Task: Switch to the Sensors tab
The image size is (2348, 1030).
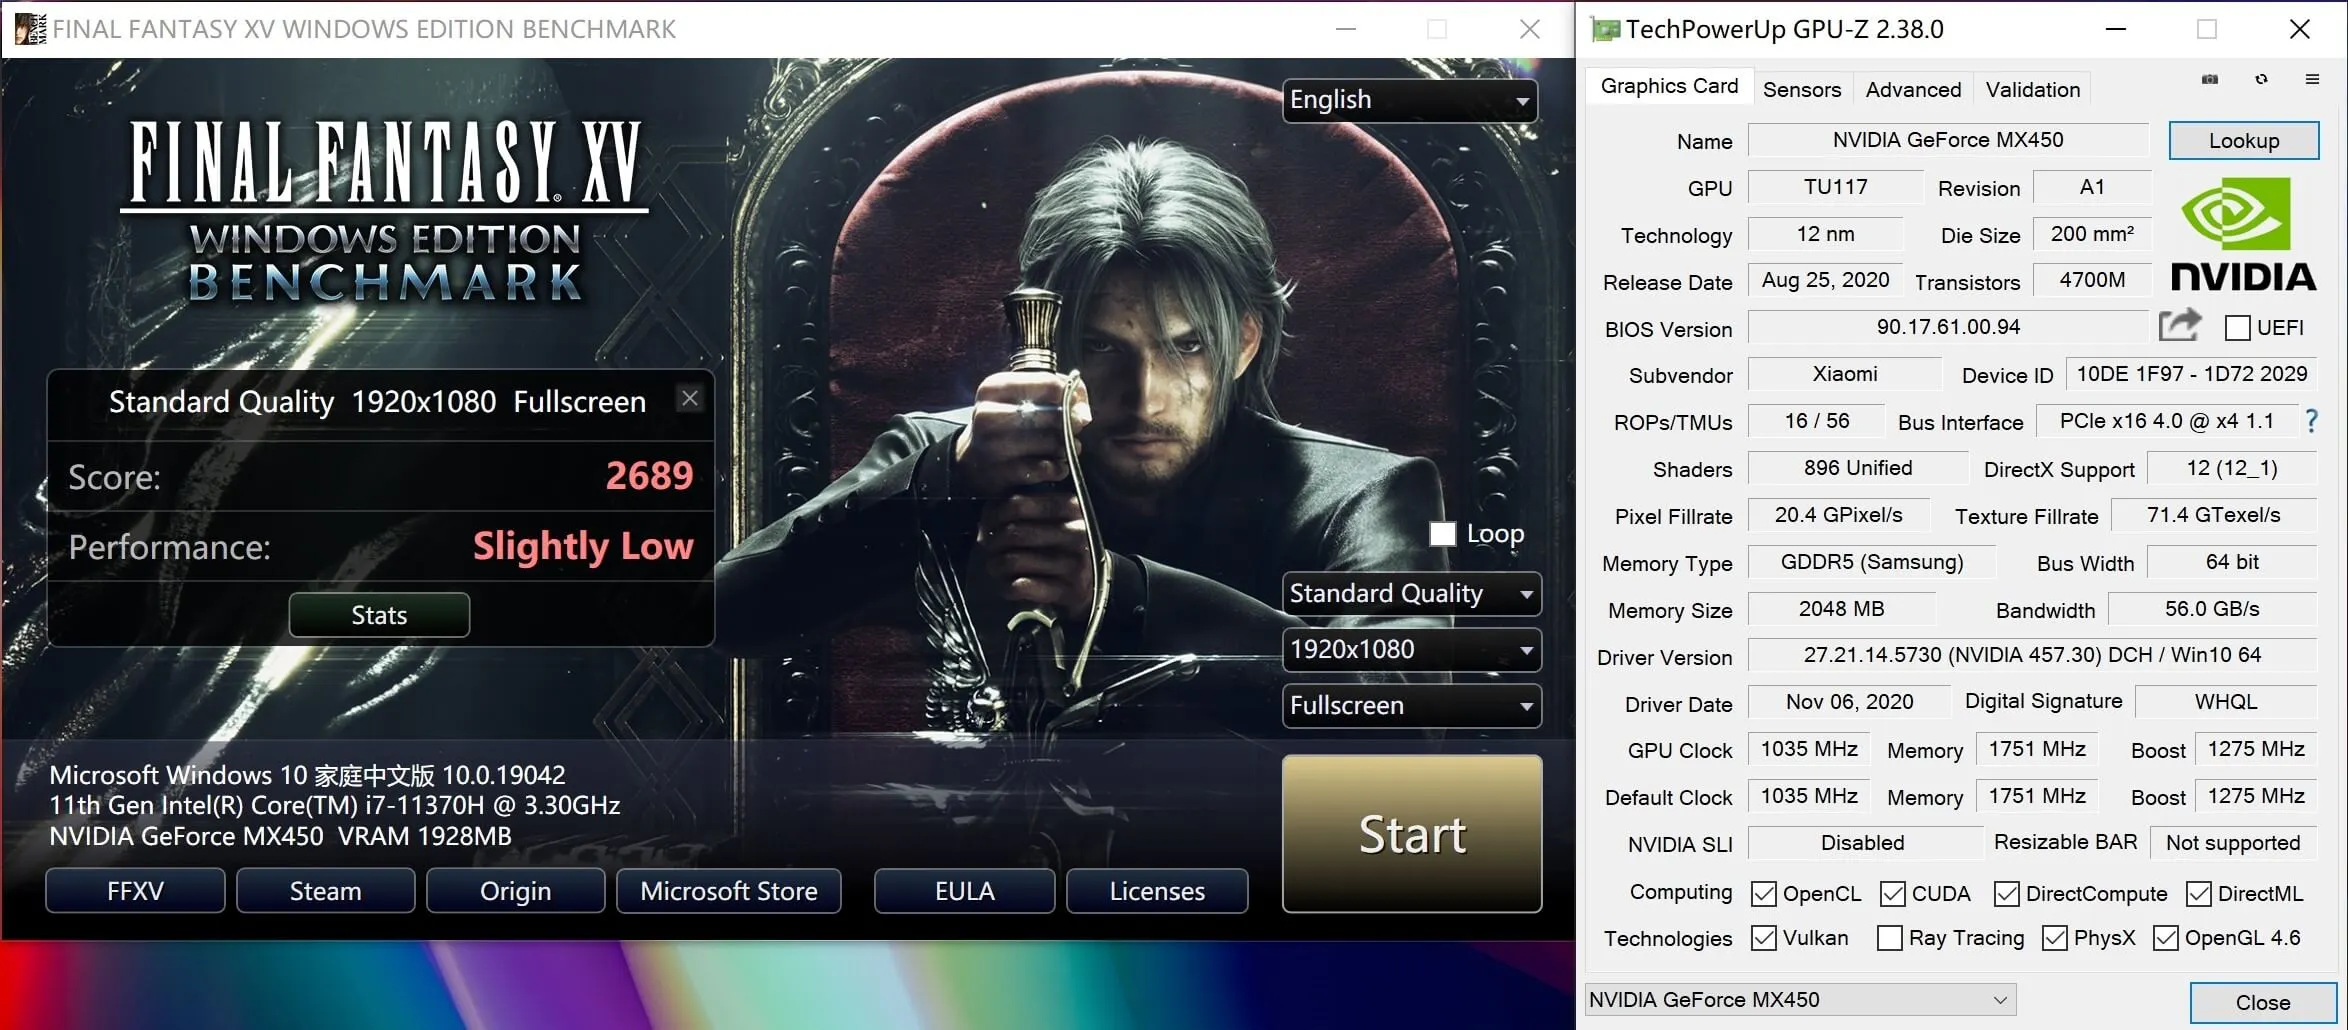Action: click(x=1802, y=89)
